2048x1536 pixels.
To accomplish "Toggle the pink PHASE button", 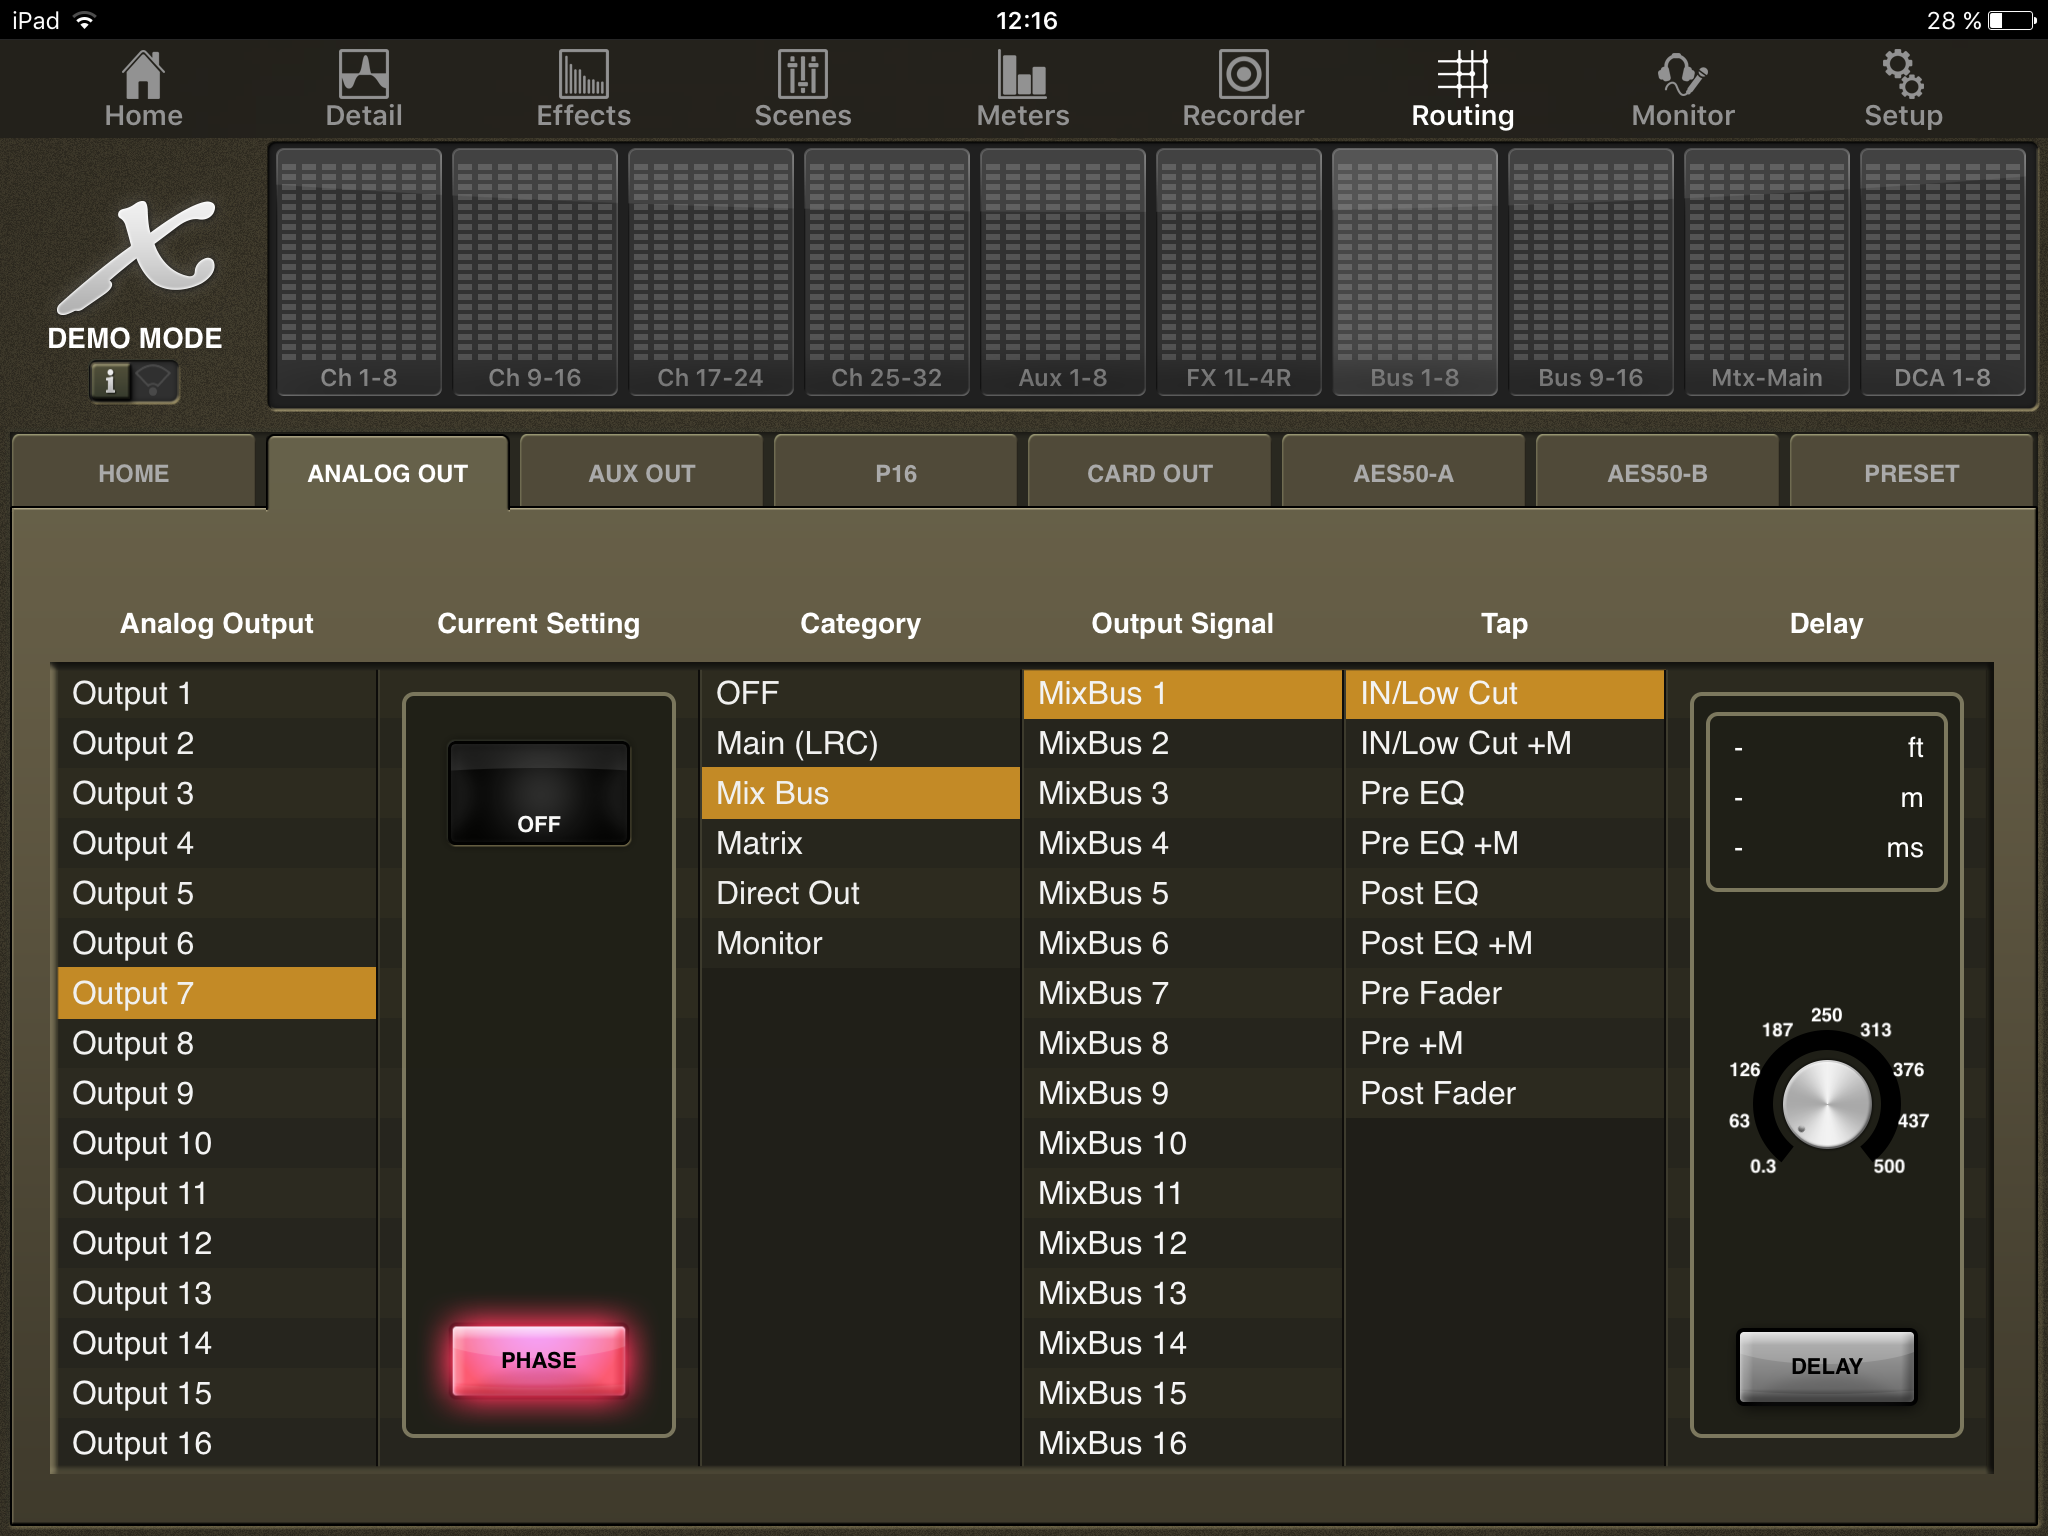I will click(539, 1360).
